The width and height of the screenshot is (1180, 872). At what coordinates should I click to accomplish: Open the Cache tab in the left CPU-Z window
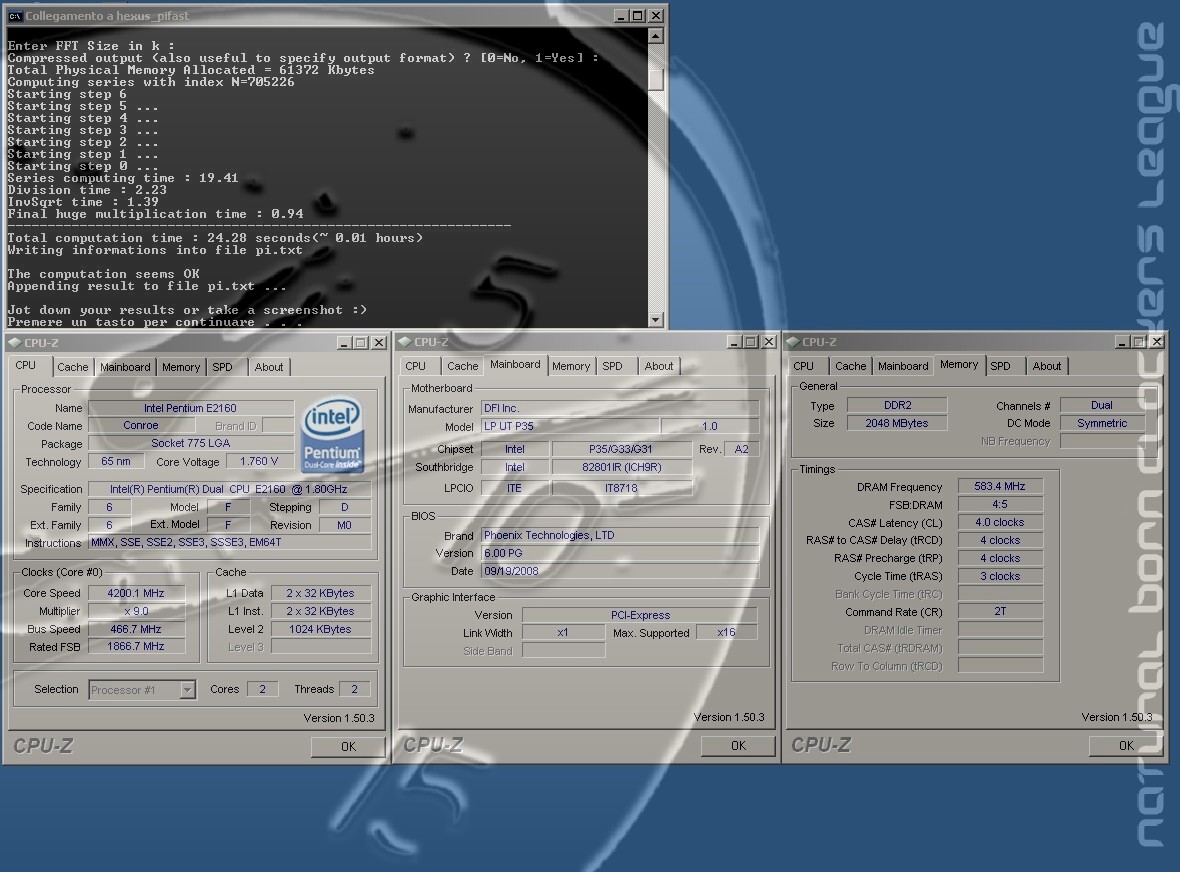tap(73, 367)
